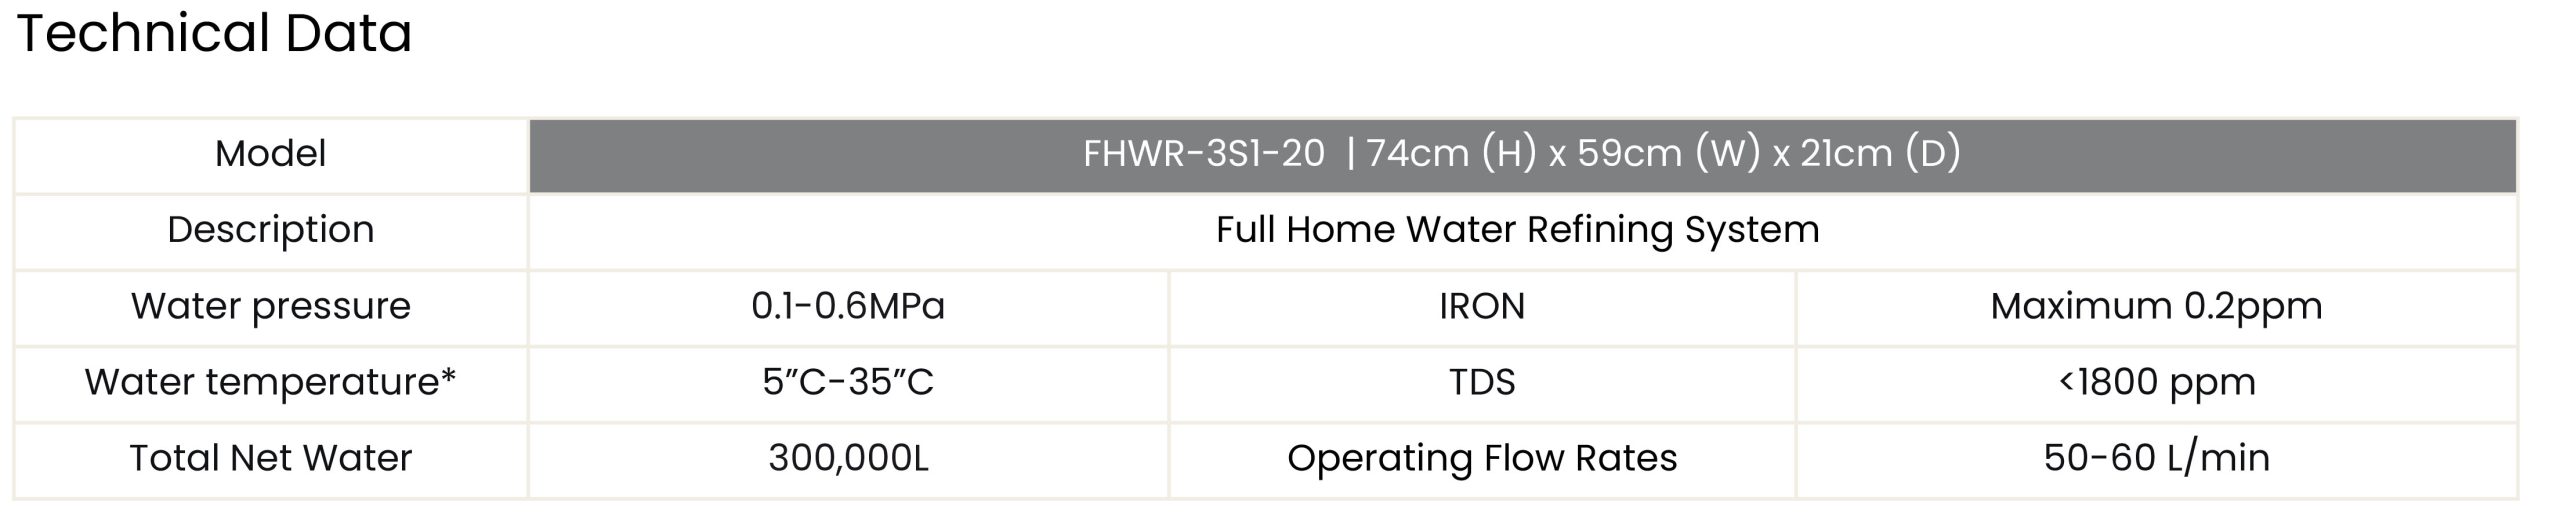This screenshot has height=532, width=2560.
Task: Select the Model row label
Action: [270, 154]
